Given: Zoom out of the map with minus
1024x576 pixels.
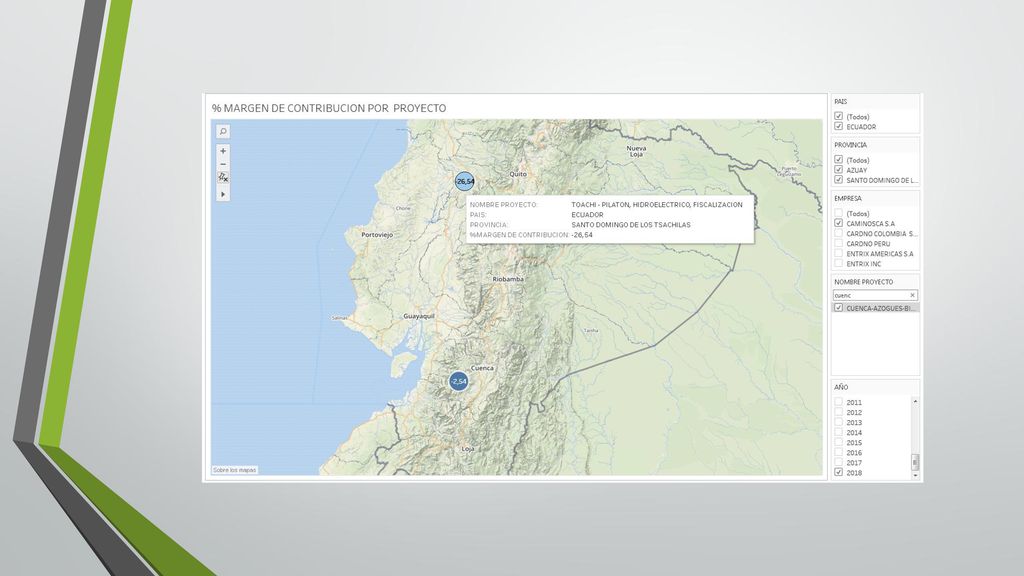Looking at the screenshot, I should 223,164.
